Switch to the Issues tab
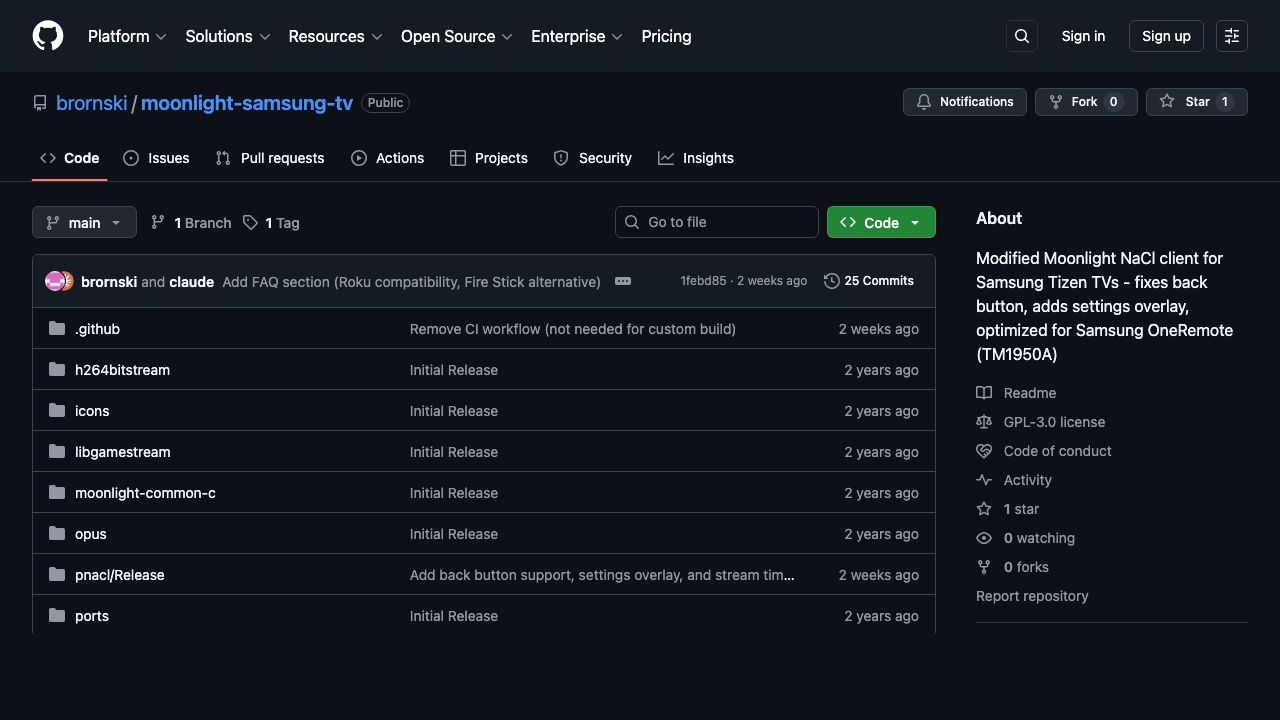1280x720 pixels. pyautogui.click(x=156, y=158)
